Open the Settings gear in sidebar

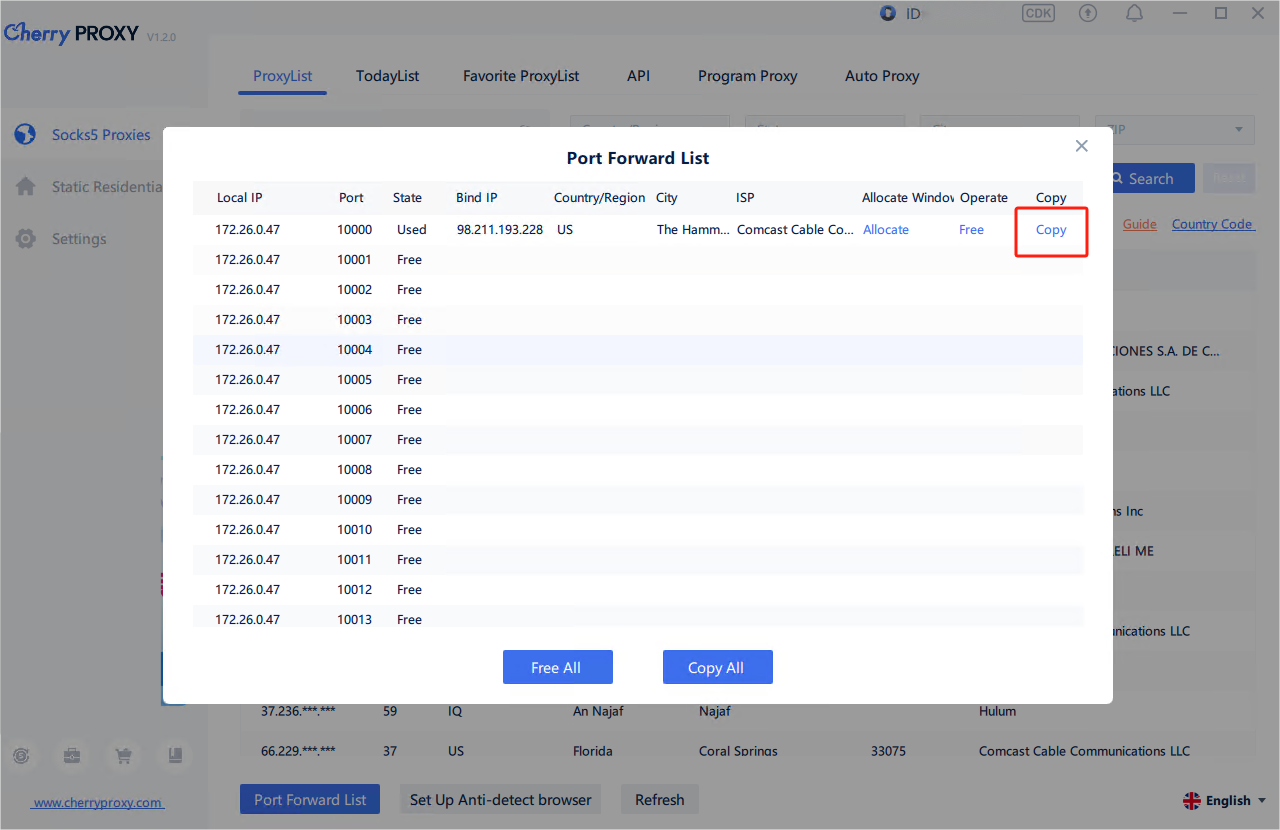(25, 239)
